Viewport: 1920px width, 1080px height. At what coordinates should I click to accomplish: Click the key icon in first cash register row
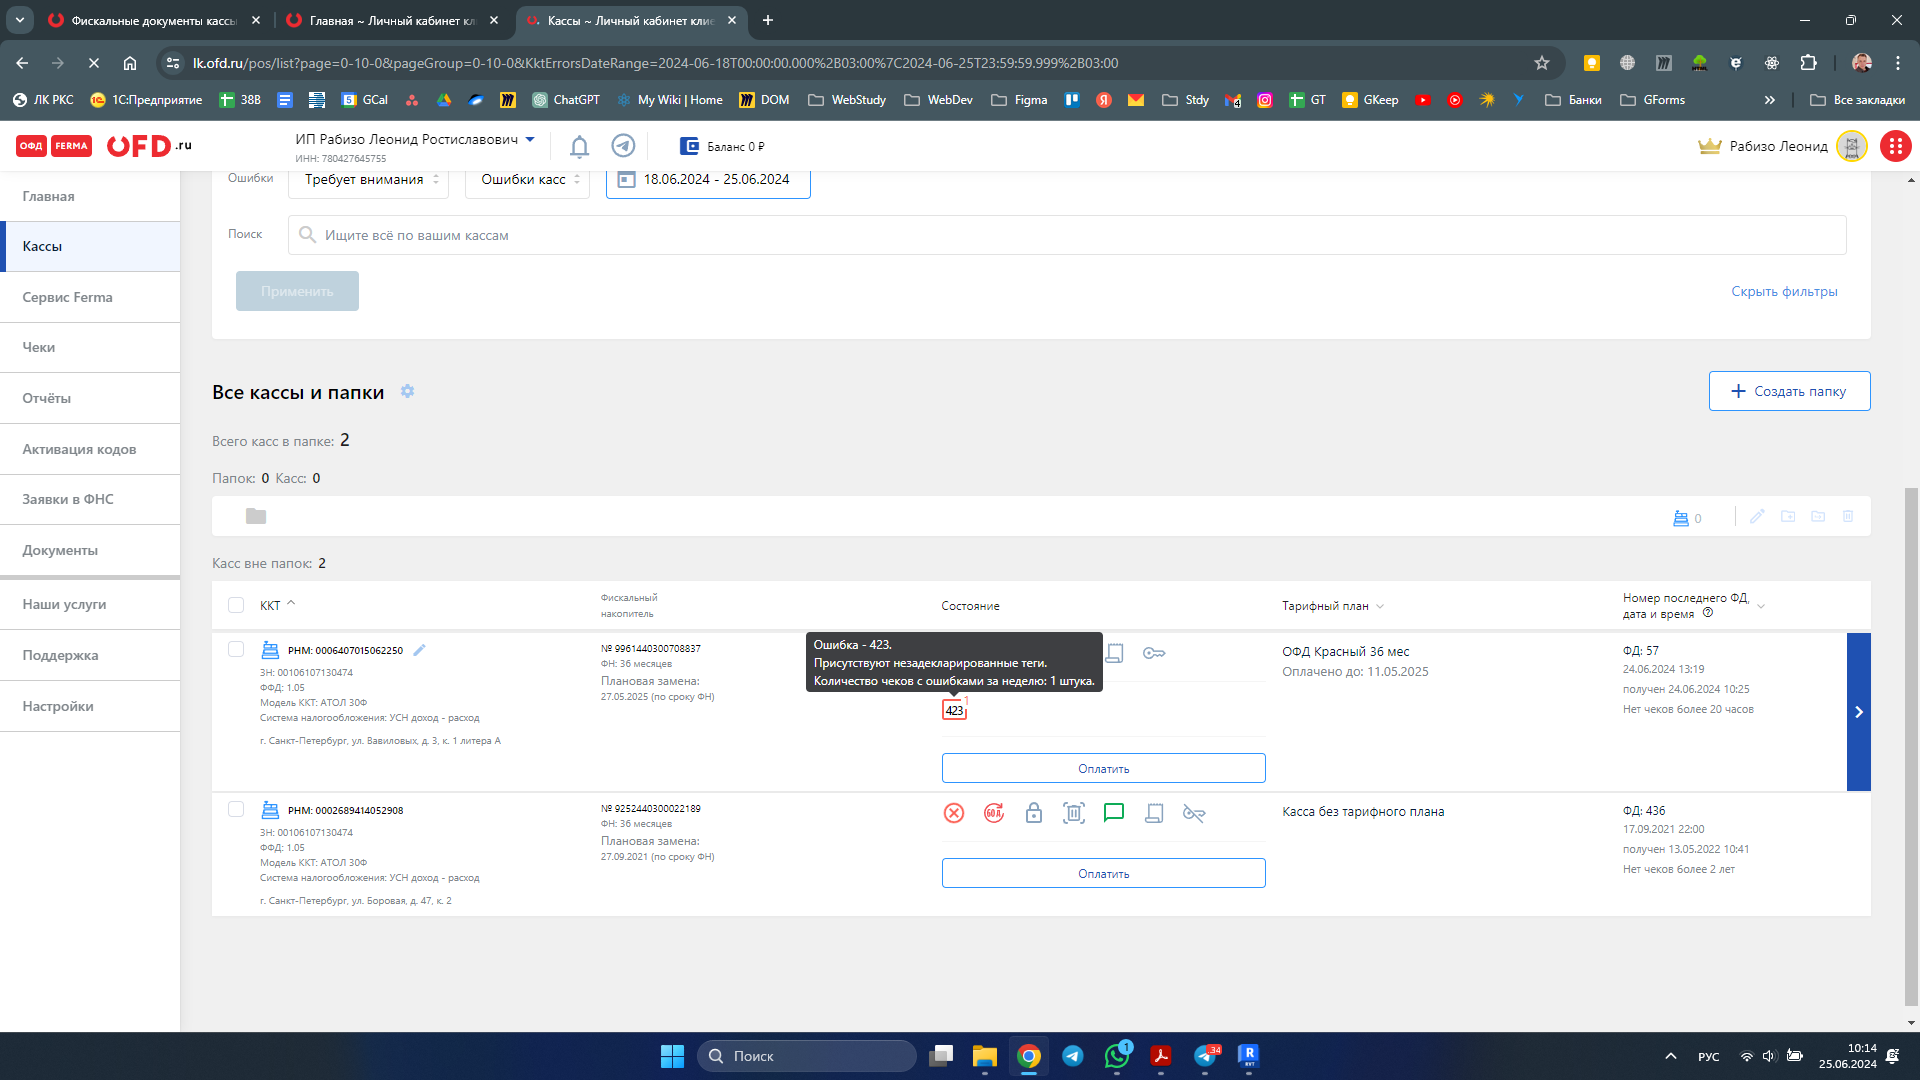(1154, 653)
